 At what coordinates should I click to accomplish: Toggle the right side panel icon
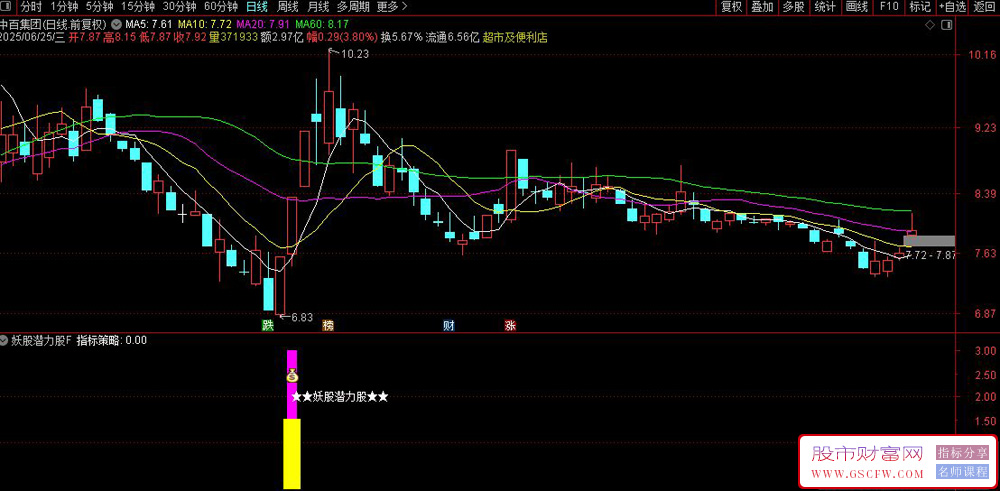coord(946,25)
